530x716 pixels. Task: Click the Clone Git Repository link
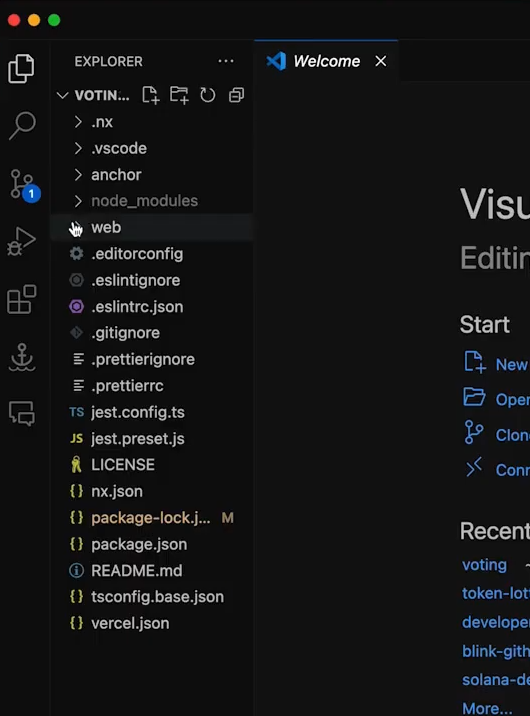click(496, 434)
